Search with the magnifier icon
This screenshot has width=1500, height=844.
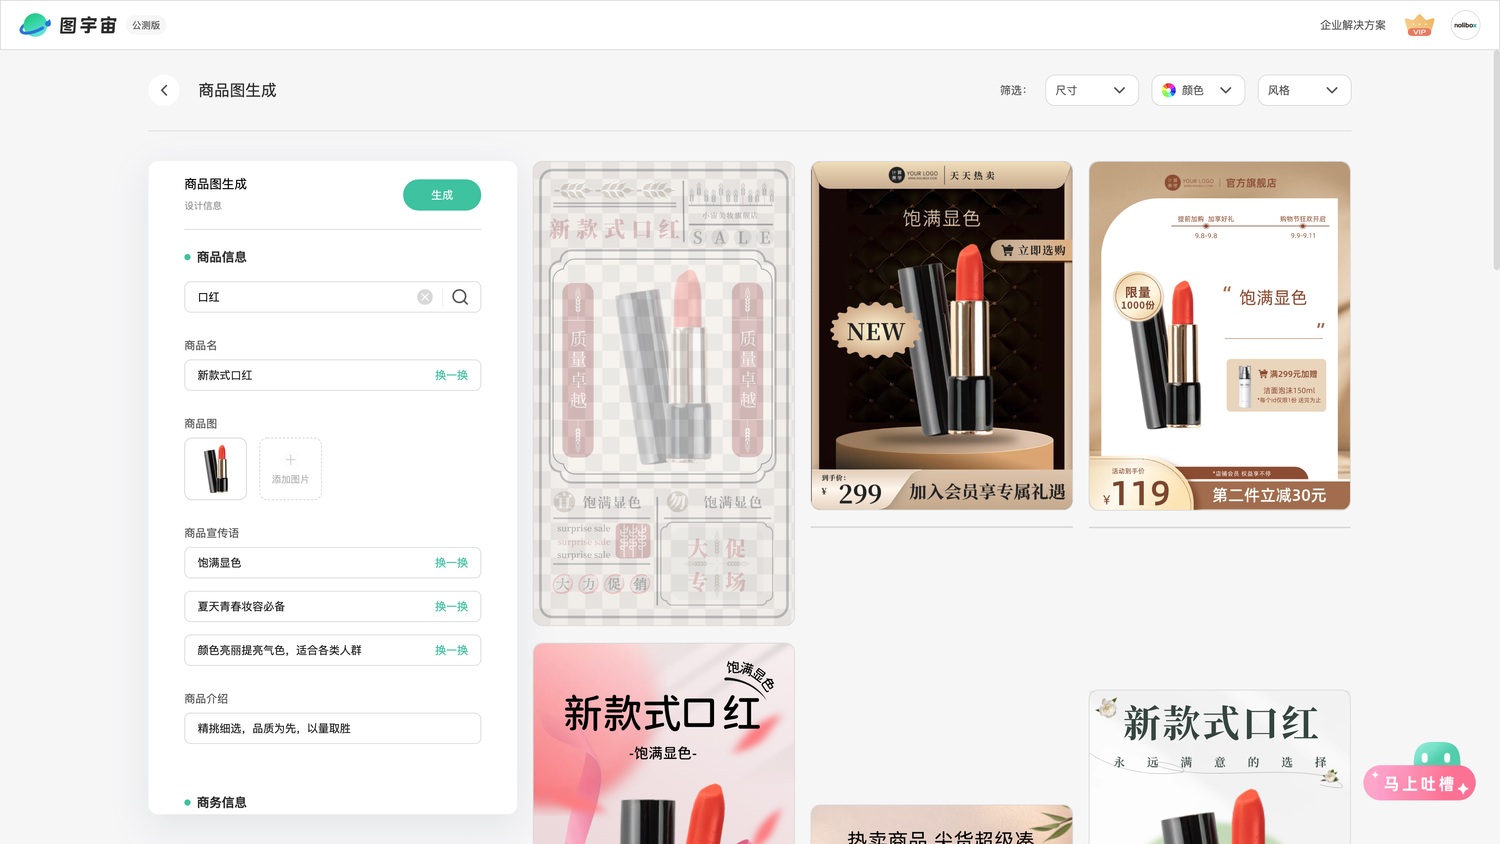pos(460,297)
